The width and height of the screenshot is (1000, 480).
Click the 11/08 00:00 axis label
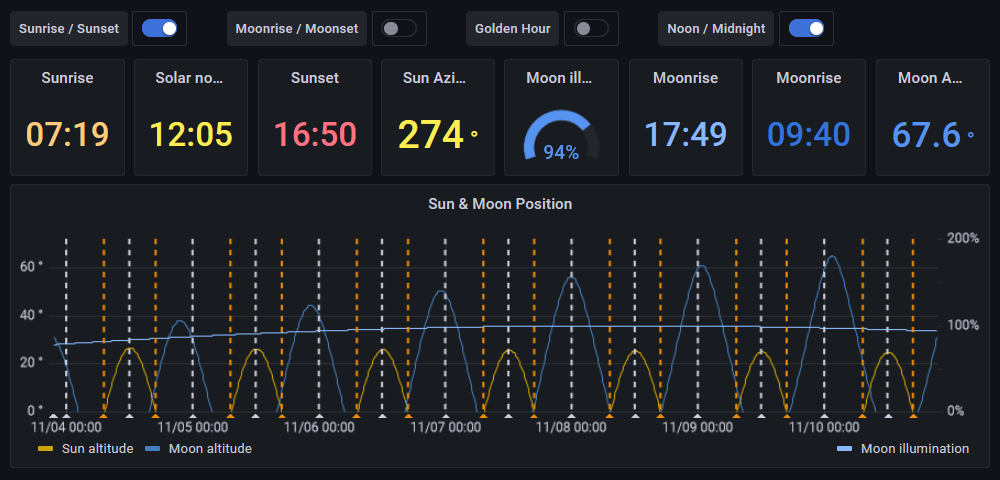(571, 426)
